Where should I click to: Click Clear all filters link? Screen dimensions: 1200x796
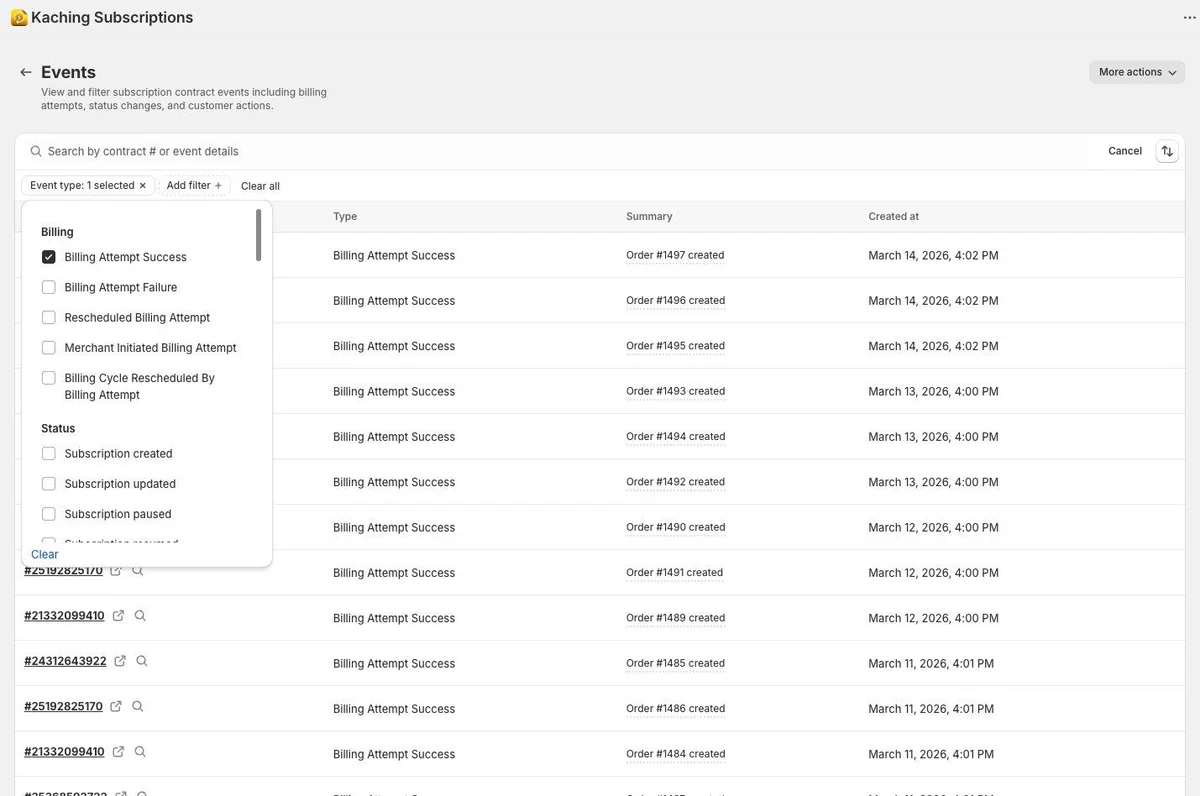(x=260, y=186)
